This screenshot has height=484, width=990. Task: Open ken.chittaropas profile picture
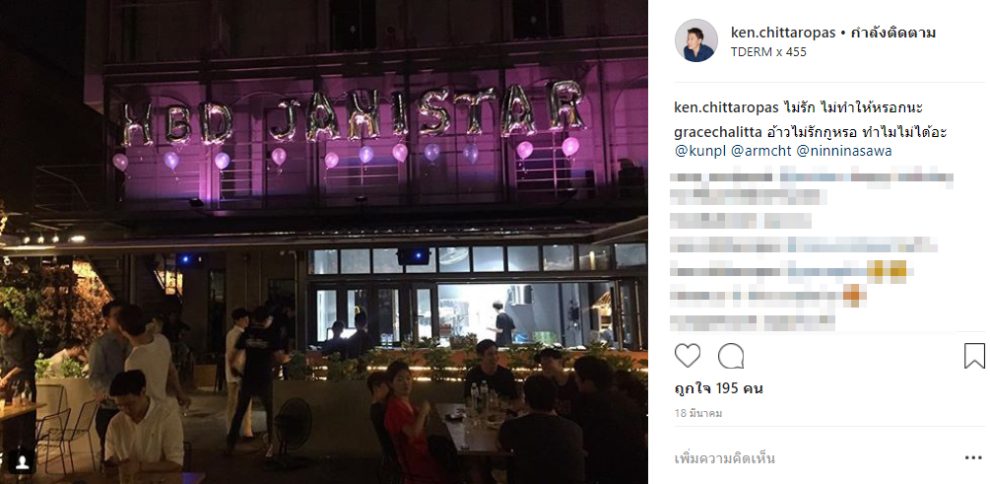click(696, 40)
